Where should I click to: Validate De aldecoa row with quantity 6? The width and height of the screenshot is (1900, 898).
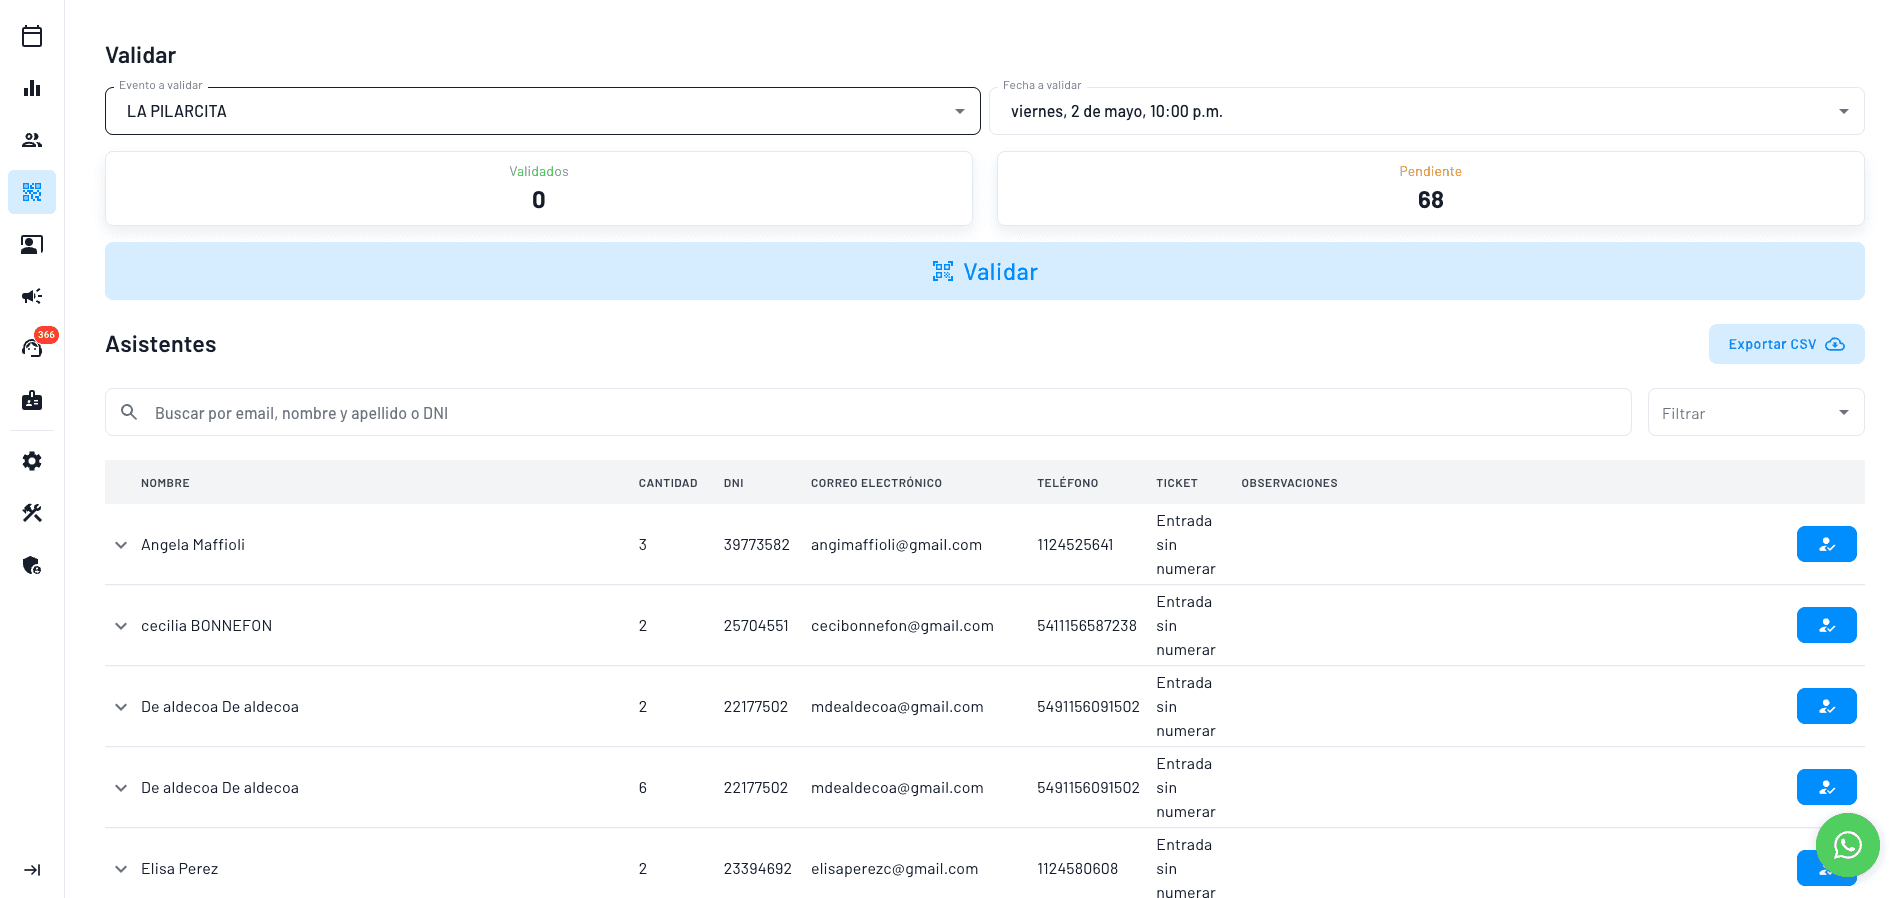point(1827,787)
